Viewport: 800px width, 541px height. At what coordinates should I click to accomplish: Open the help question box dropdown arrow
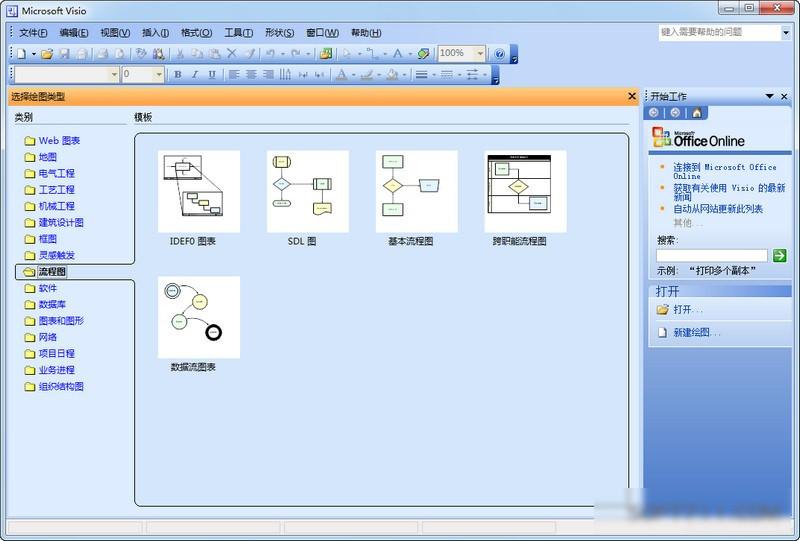(786, 32)
